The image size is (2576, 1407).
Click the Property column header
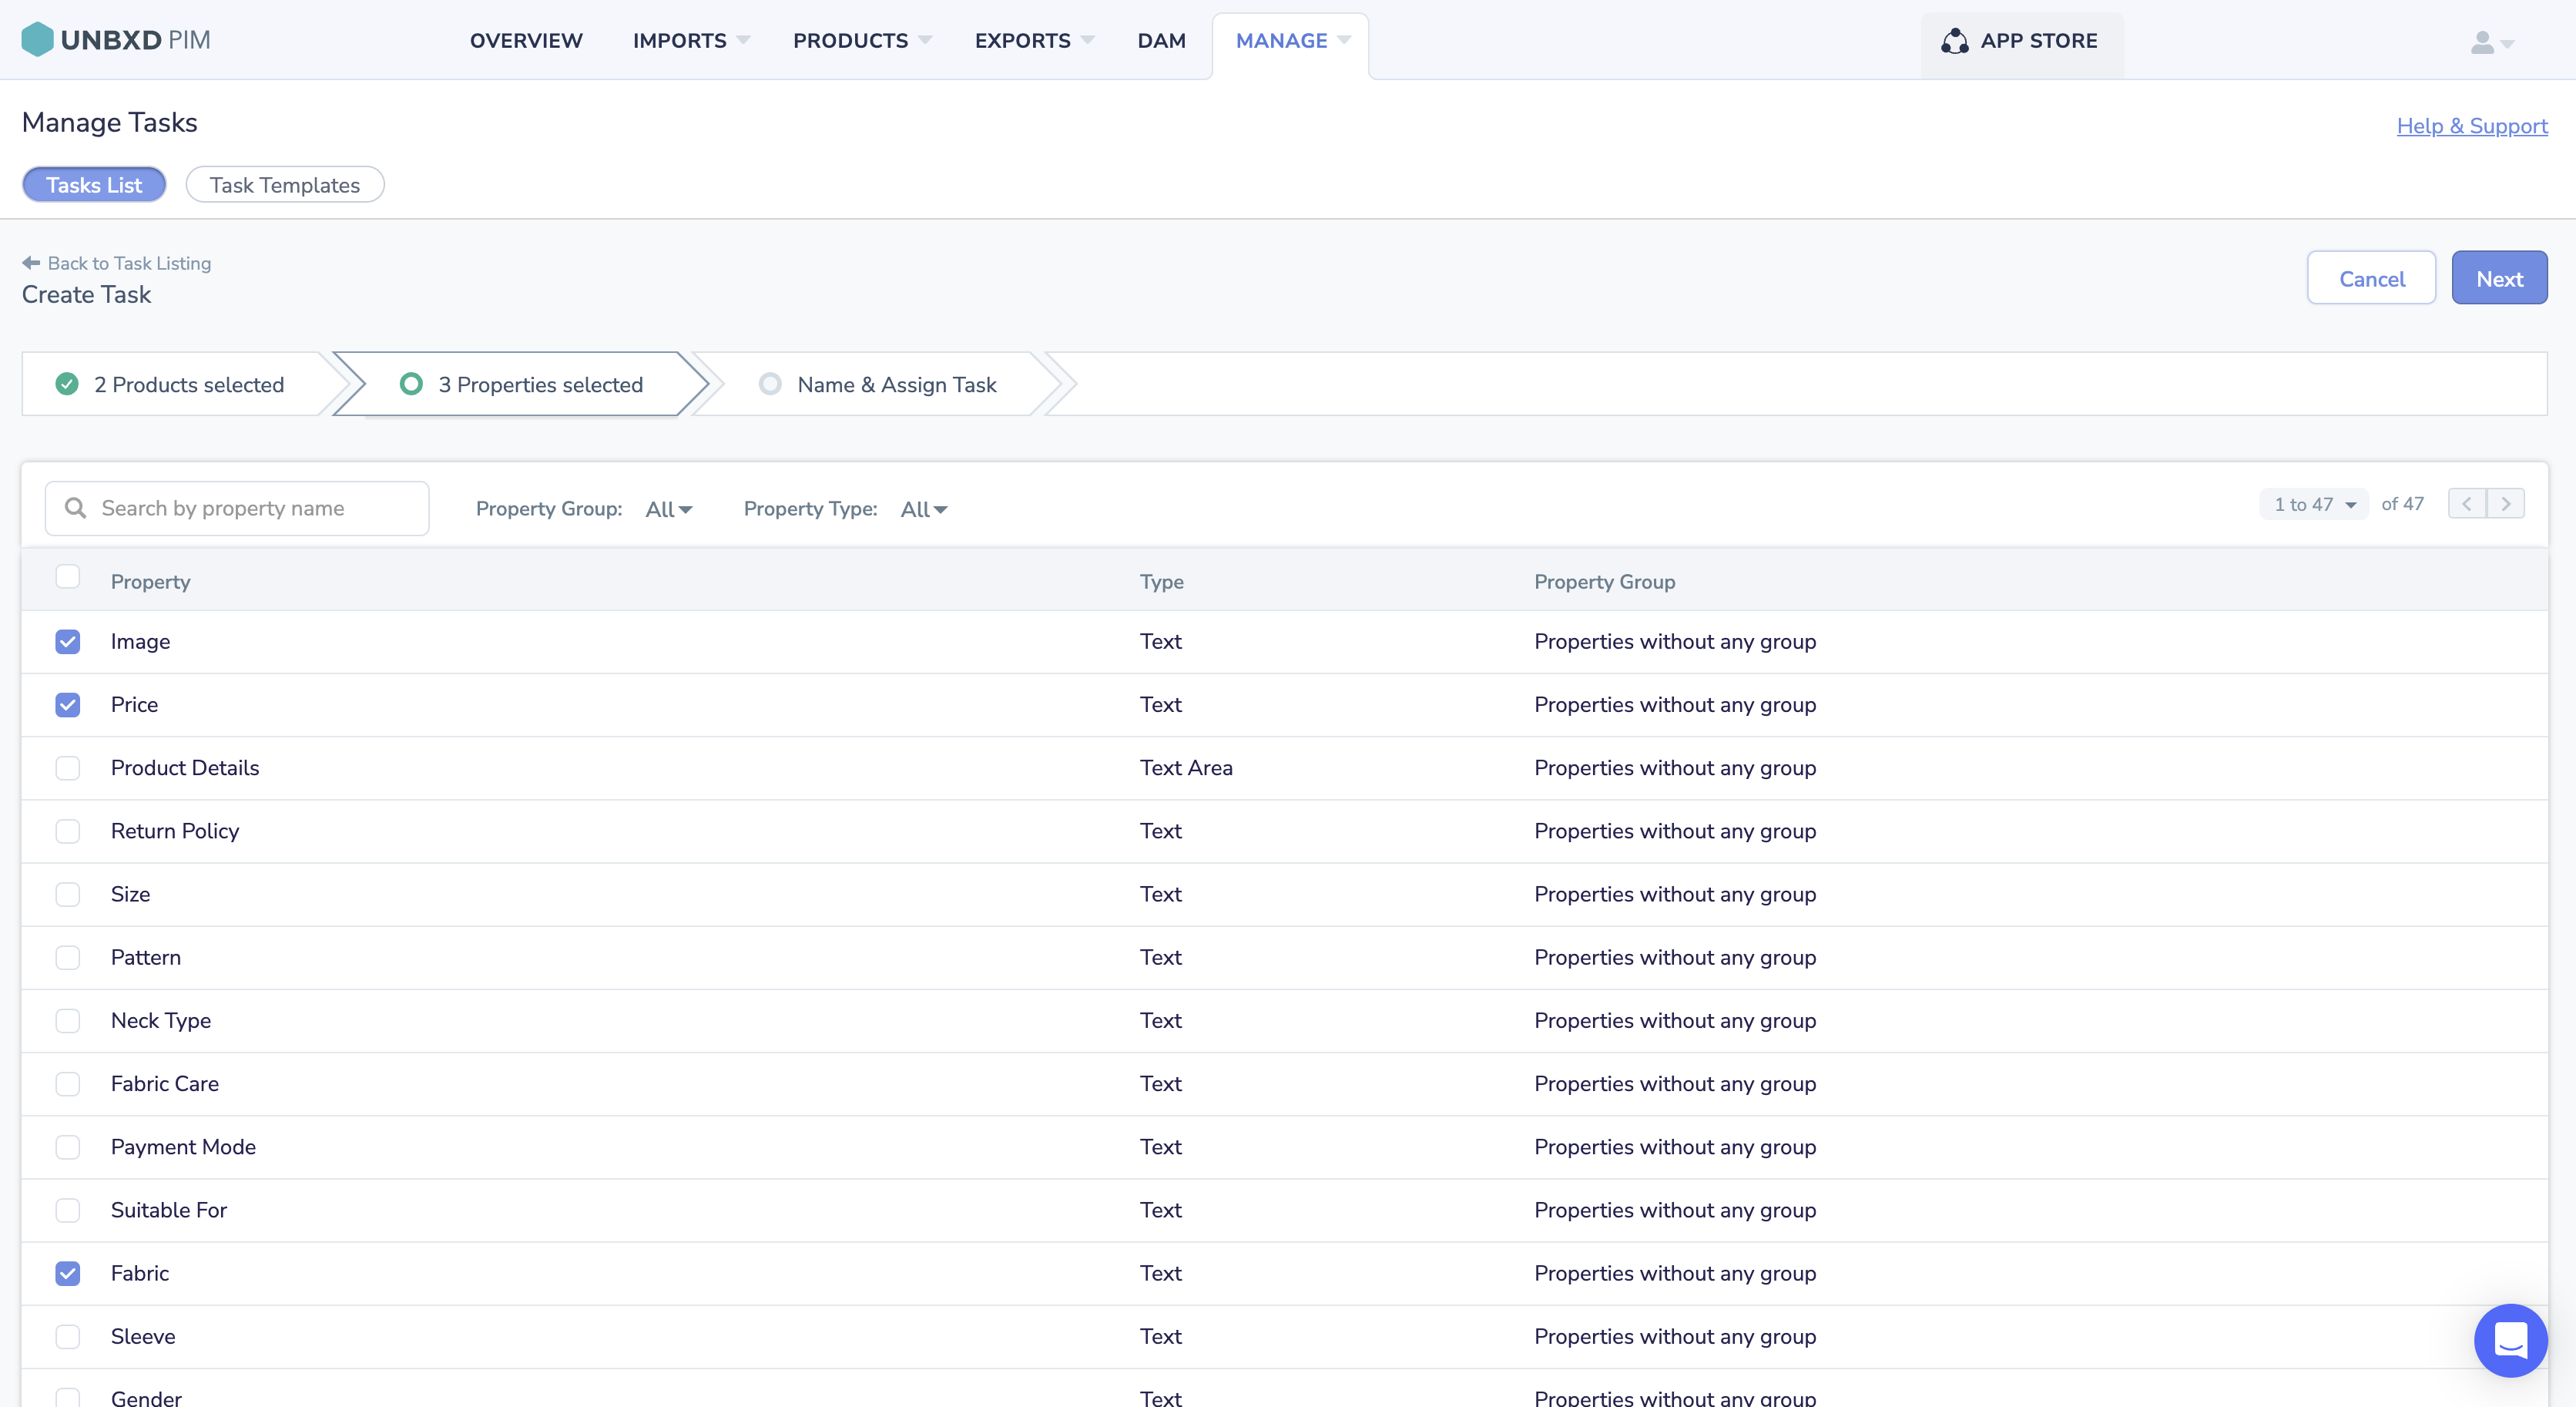[150, 582]
